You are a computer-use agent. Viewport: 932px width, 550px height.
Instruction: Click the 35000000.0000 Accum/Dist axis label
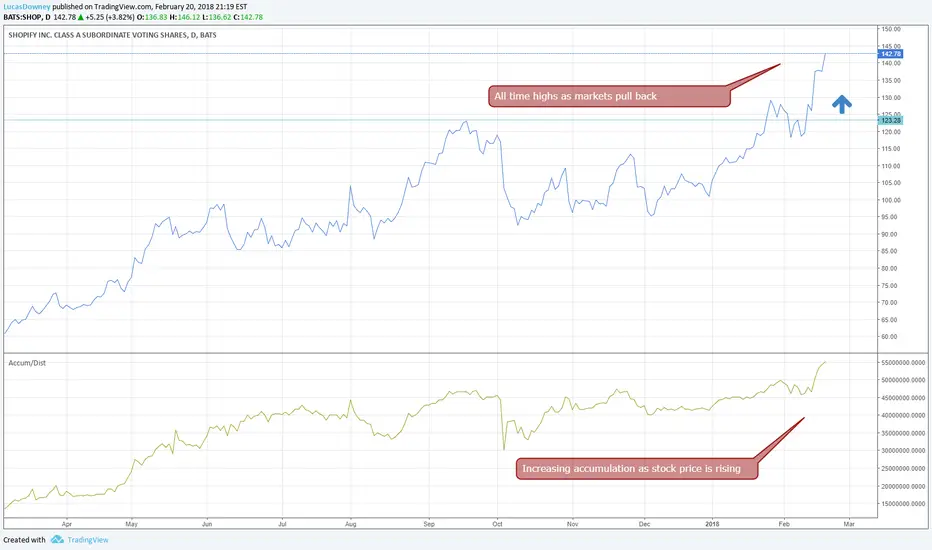tap(903, 433)
